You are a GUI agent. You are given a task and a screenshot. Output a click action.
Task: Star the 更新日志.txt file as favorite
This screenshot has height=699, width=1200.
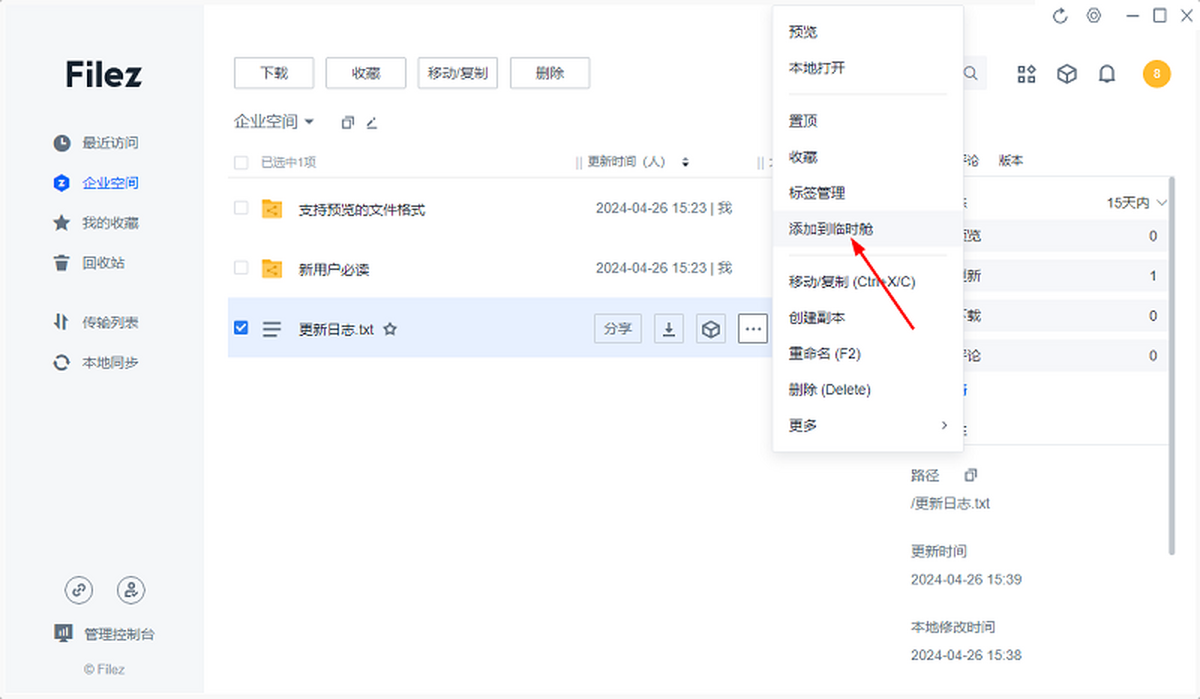pos(390,328)
